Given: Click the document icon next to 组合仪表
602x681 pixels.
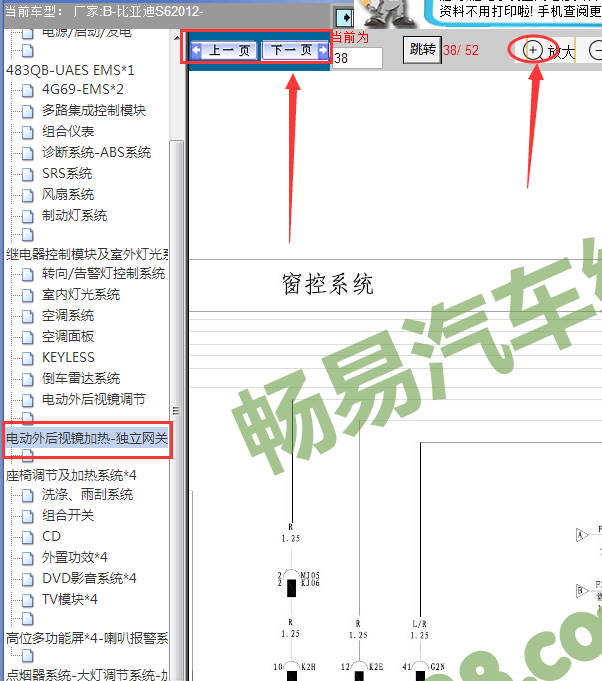Looking at the screenshot, I should pos(28,132).
